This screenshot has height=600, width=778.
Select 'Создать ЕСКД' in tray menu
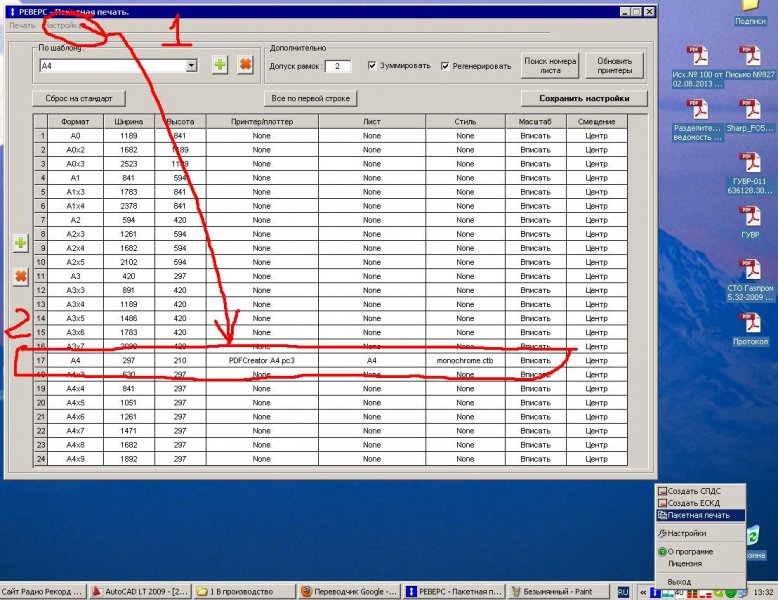(x=700, y=503)
